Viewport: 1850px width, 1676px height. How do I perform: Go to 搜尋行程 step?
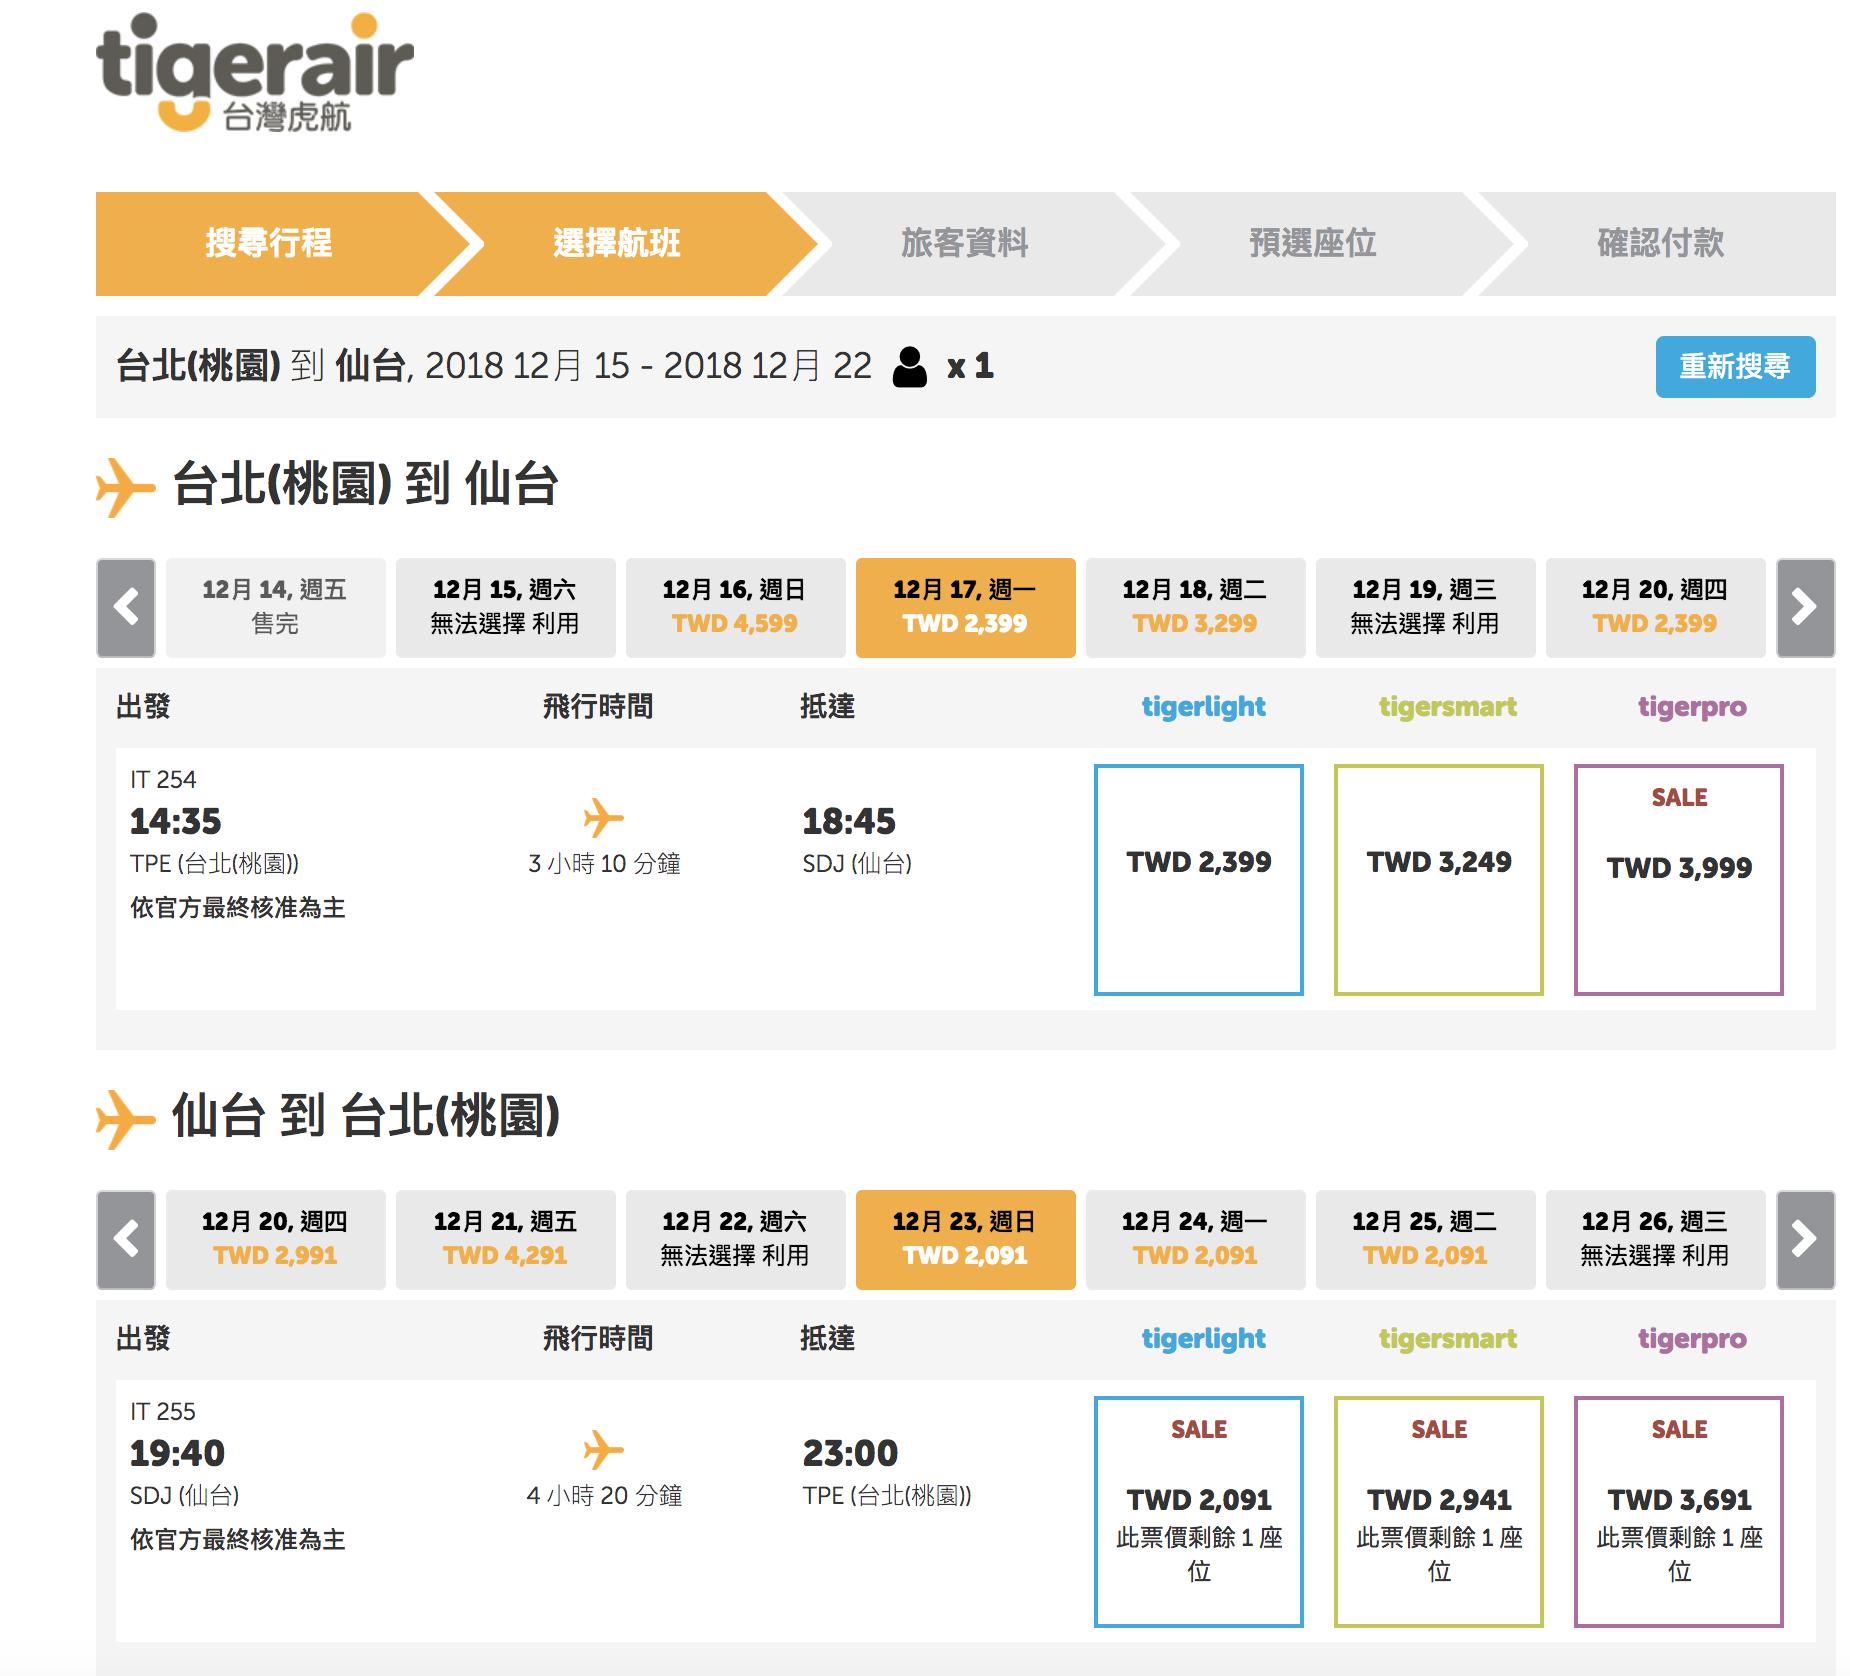click(x=268, y=243)
